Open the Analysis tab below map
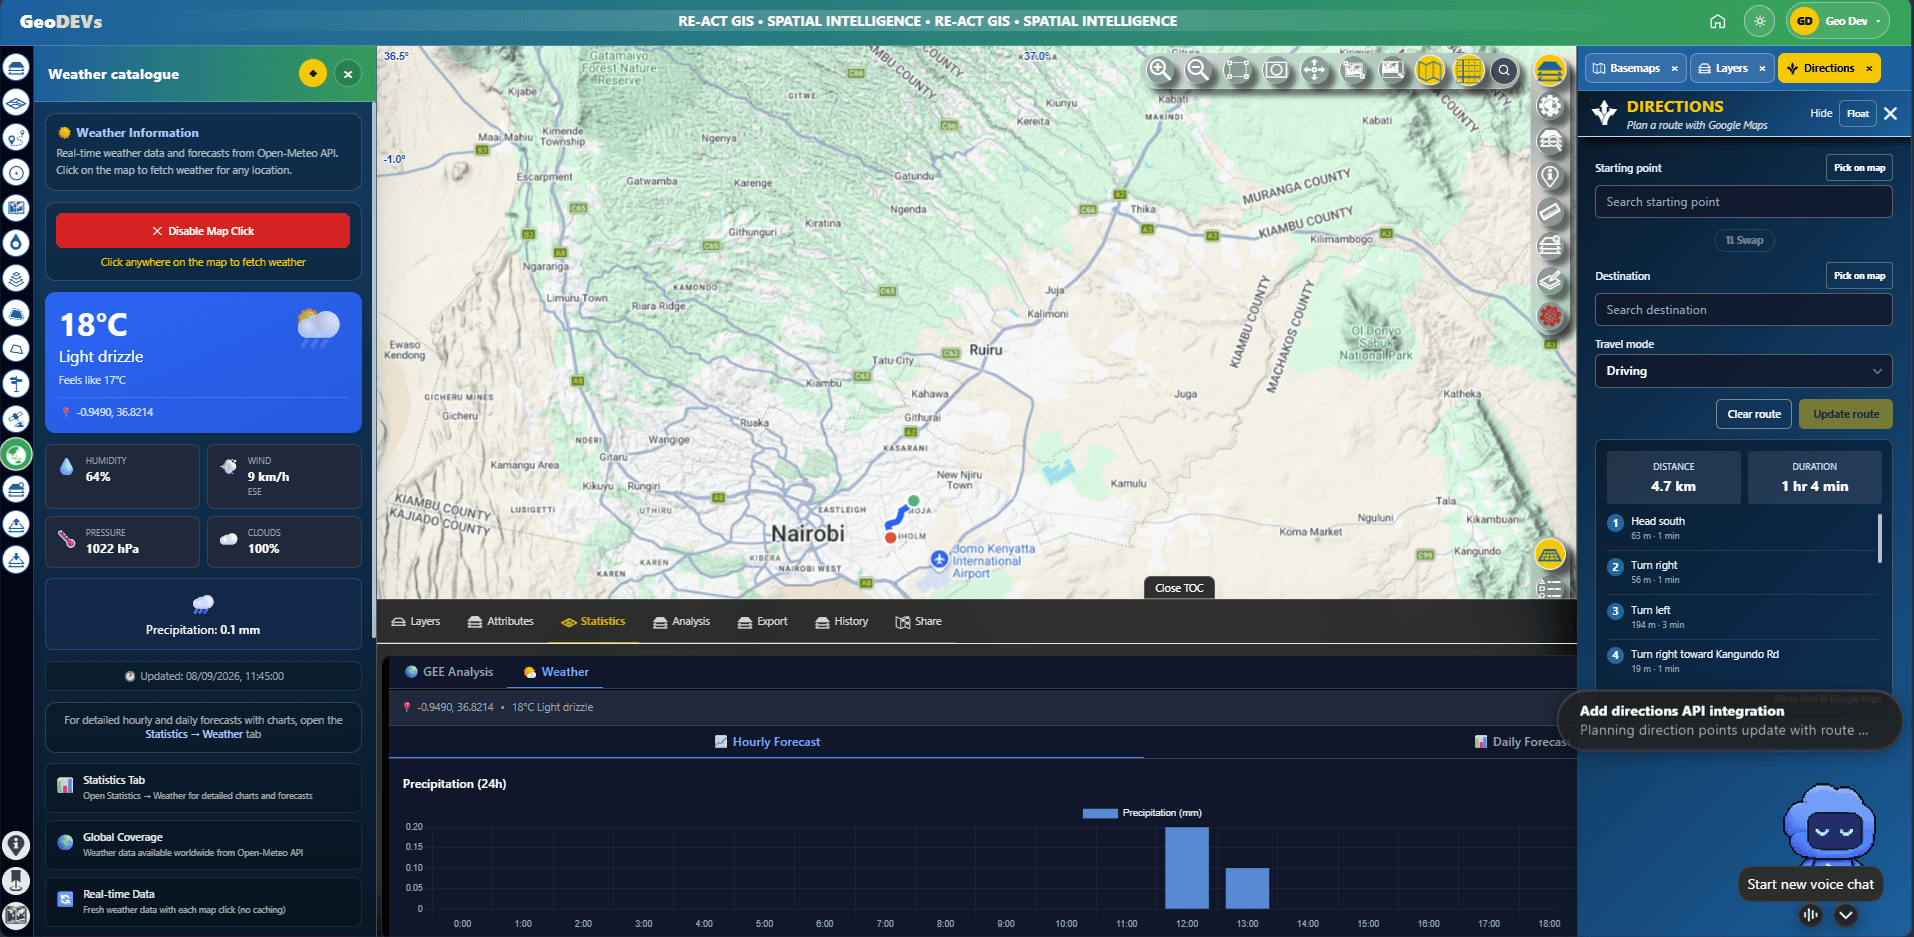The height and width of the screenshot is (937, 1914). (x=681, y=621)
